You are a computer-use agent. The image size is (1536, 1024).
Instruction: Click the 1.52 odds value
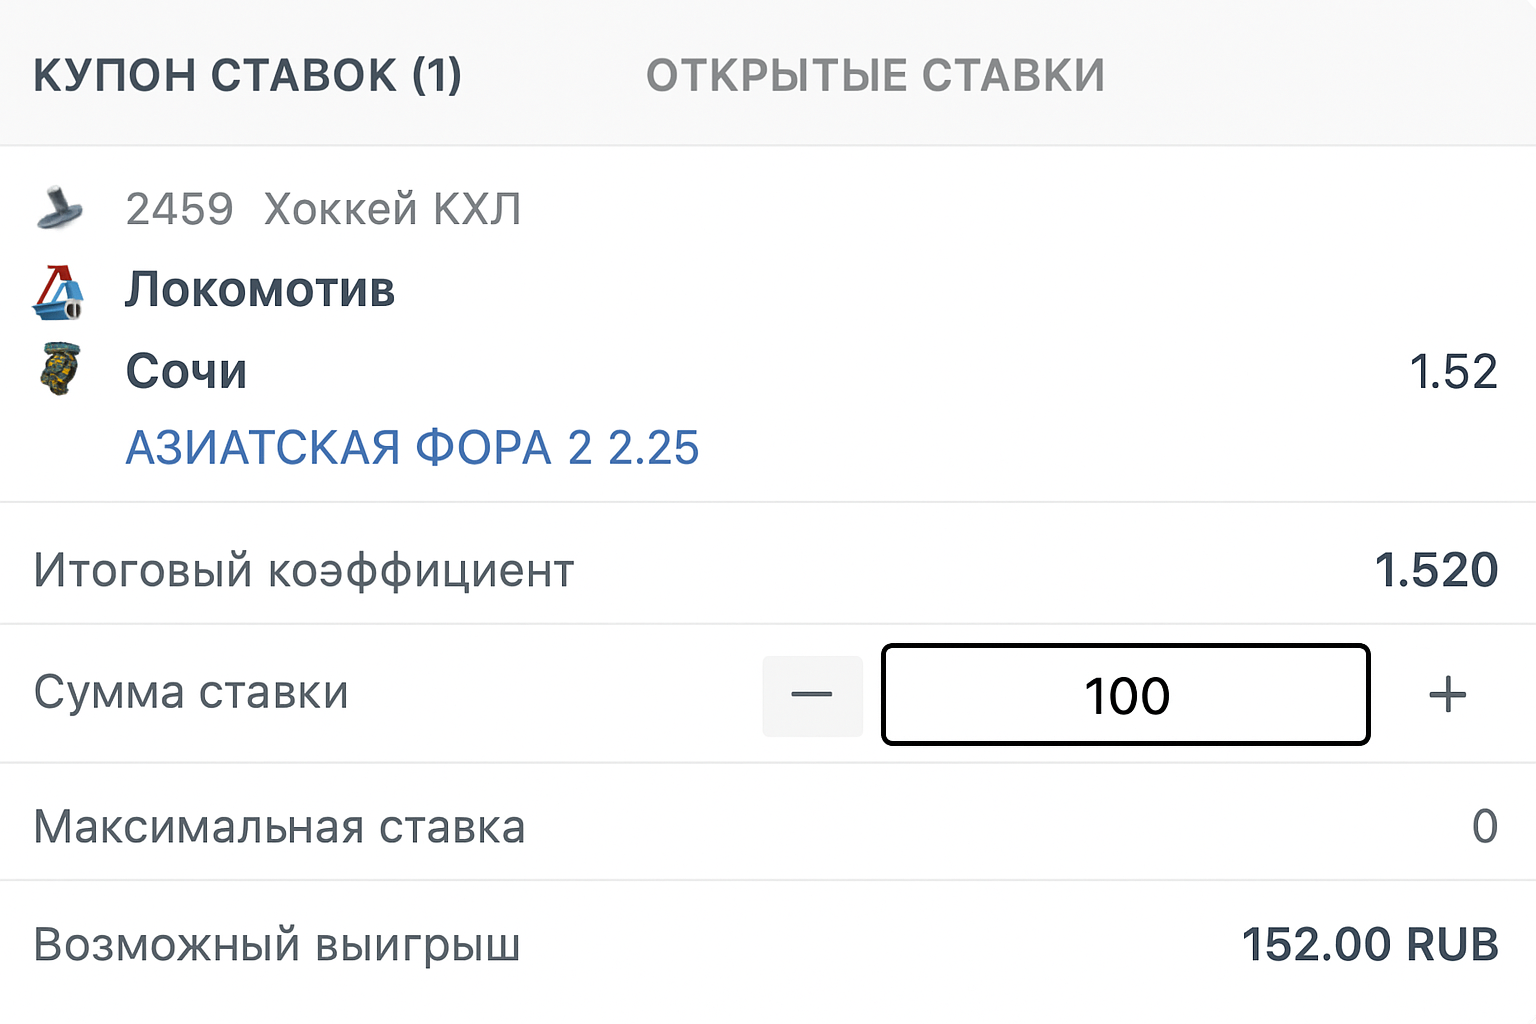coord(1453,372)
